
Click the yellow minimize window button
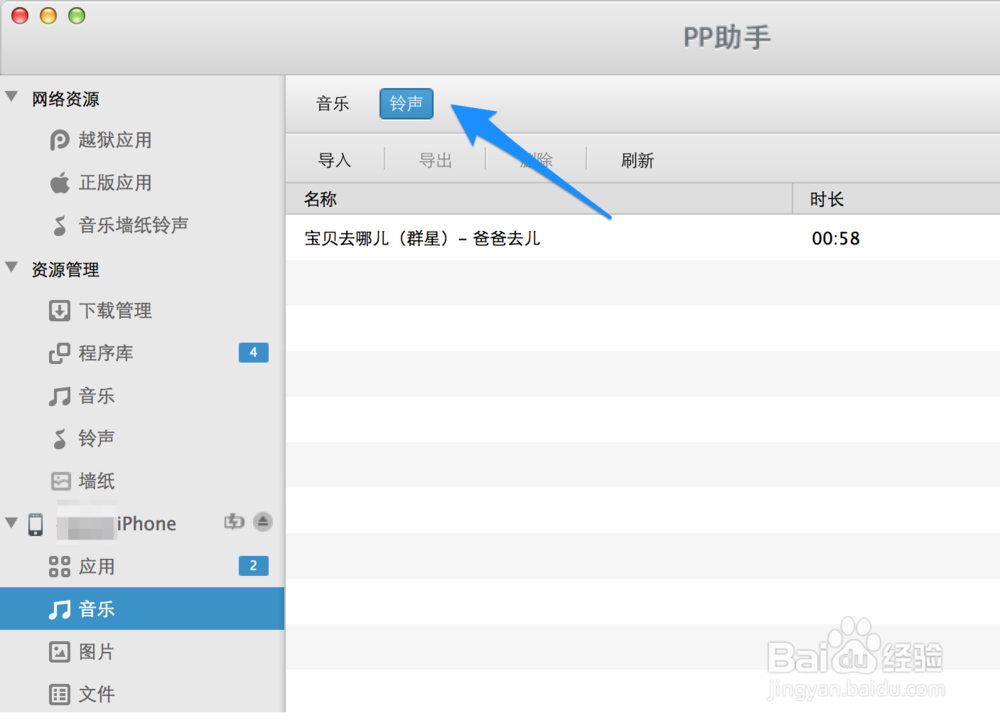48,15
